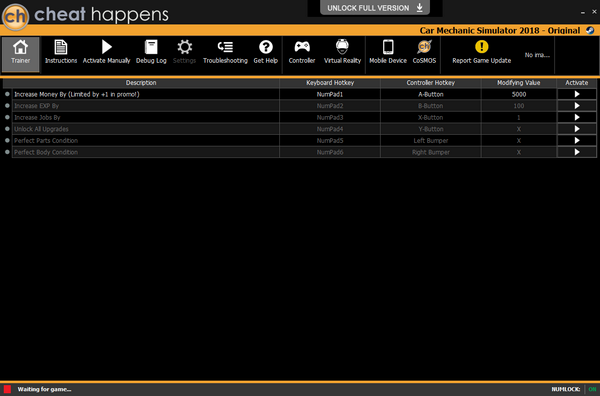Activate the Increase Jobs By cheat

577,117
